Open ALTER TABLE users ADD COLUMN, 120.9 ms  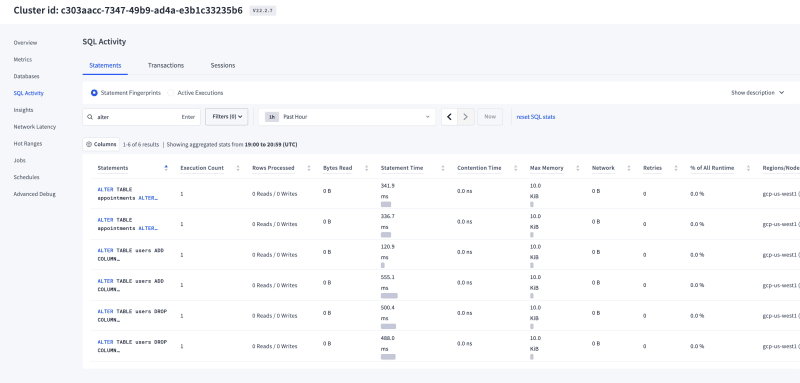[x=131, y=254]
